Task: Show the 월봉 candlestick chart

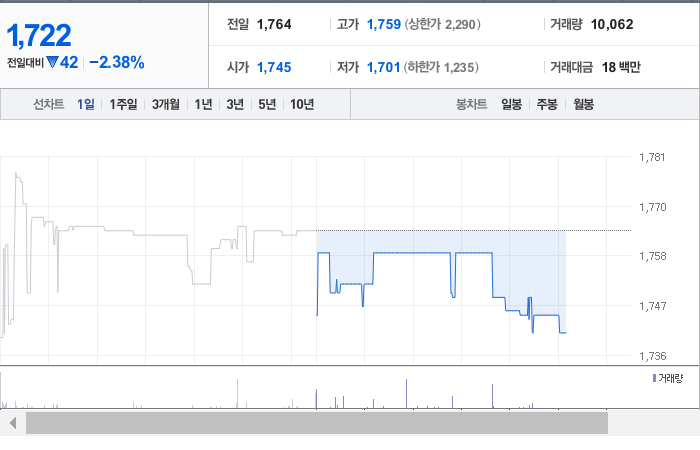Action: click(583, 104)
